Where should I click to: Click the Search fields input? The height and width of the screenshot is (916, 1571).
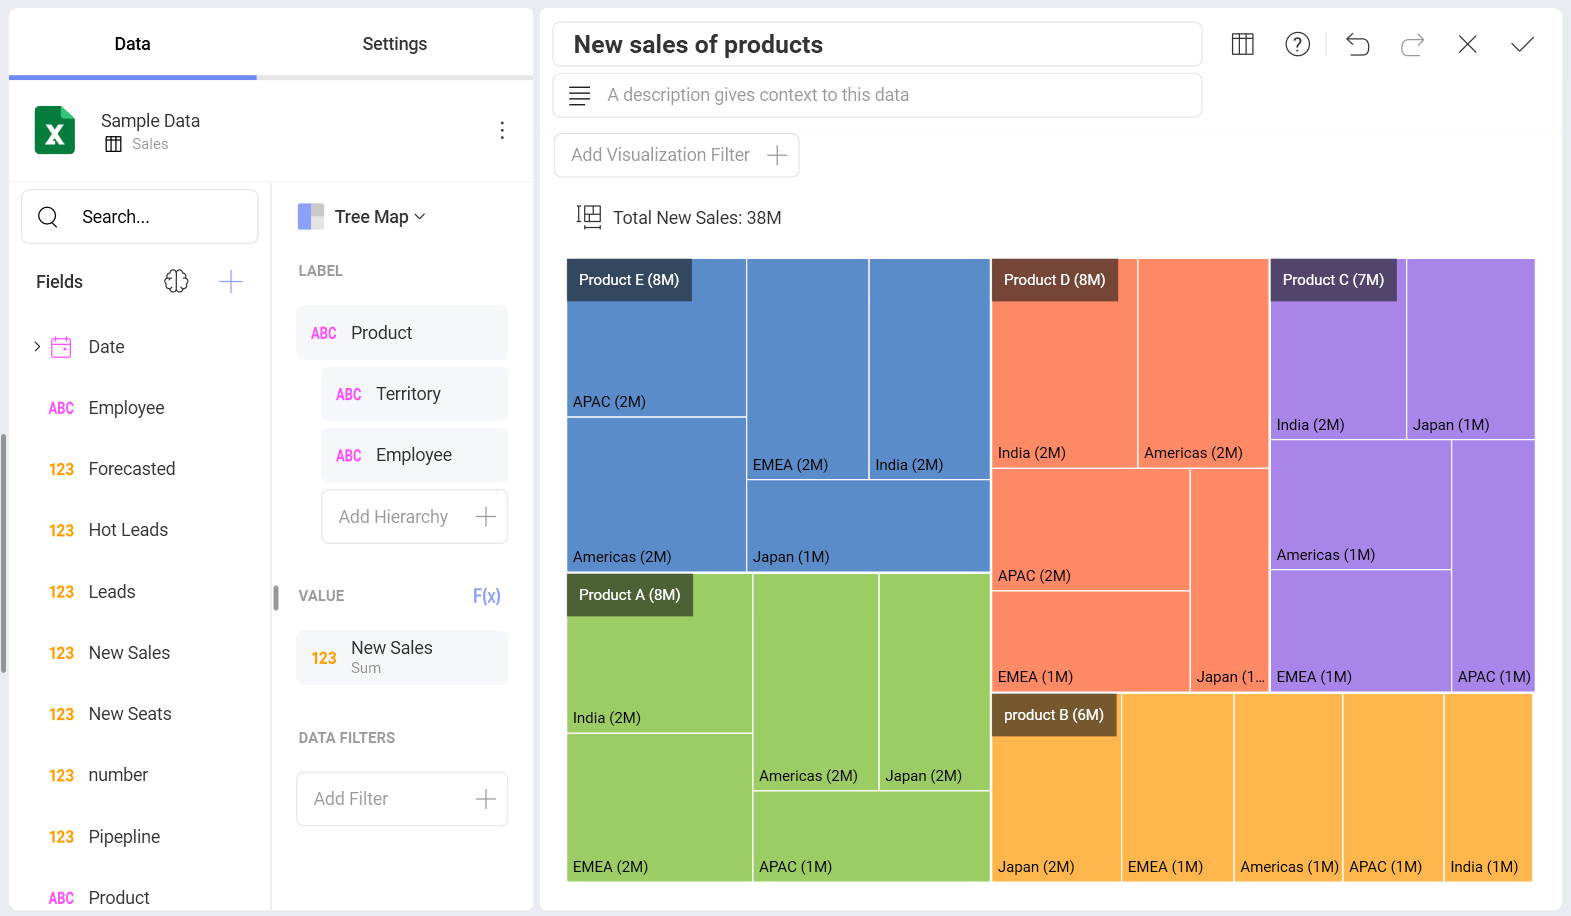pyautogui.click(x=140, y=217)
